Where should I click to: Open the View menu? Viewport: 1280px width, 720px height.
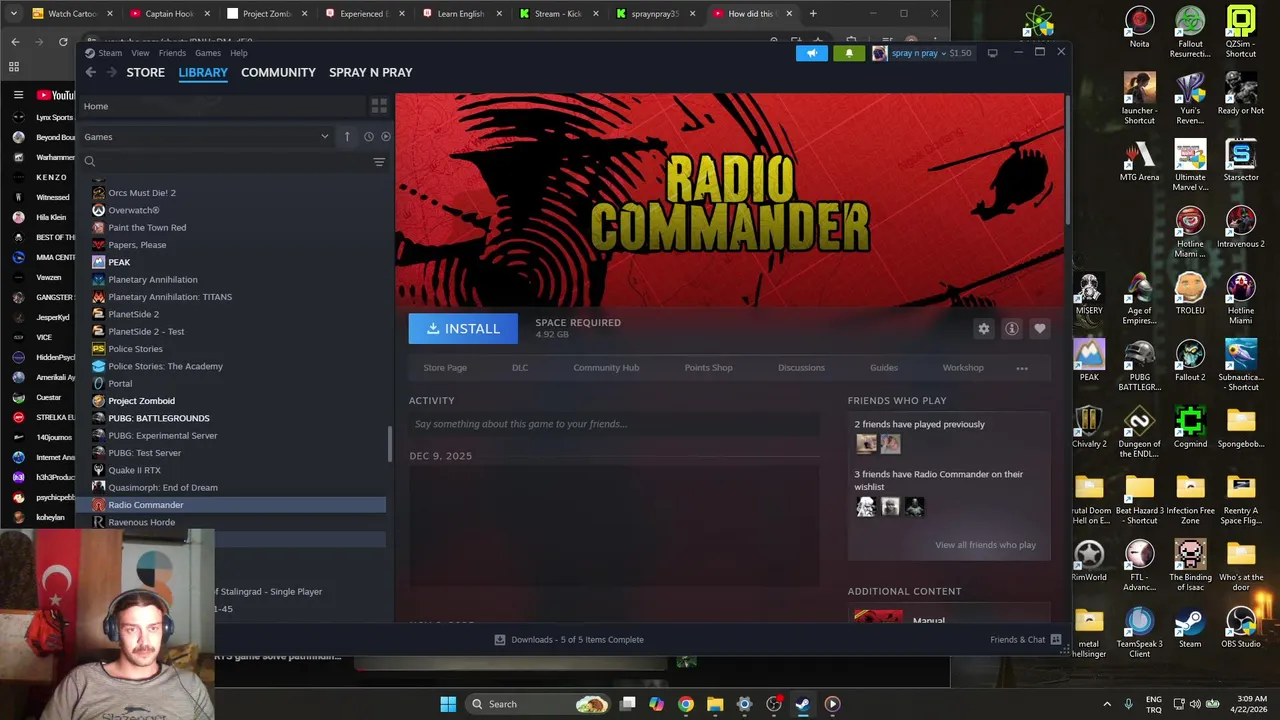click(140, 53)
